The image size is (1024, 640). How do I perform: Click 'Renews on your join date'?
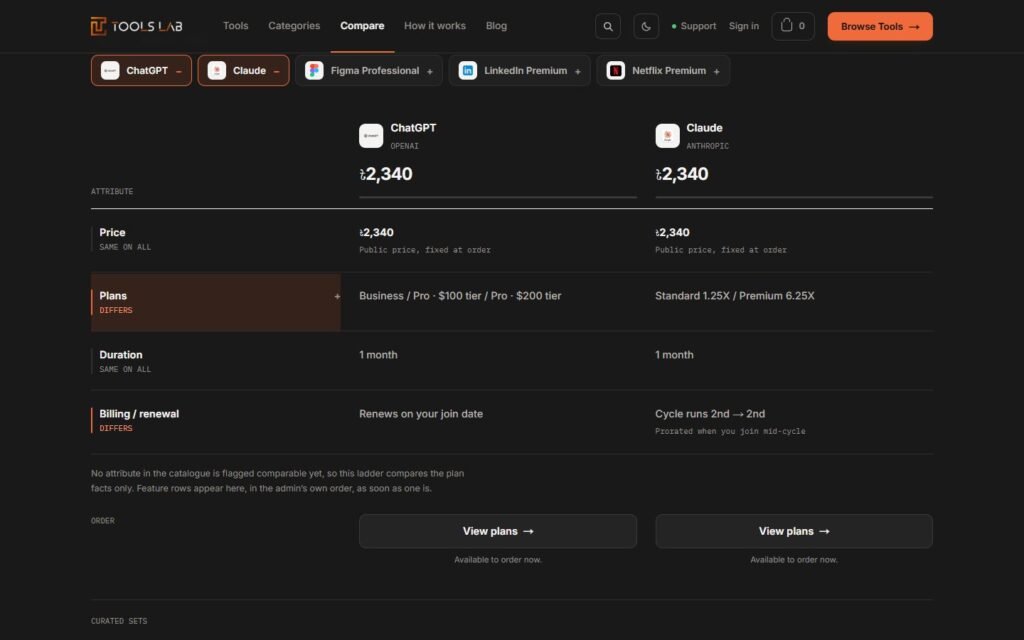pos(421,413)
